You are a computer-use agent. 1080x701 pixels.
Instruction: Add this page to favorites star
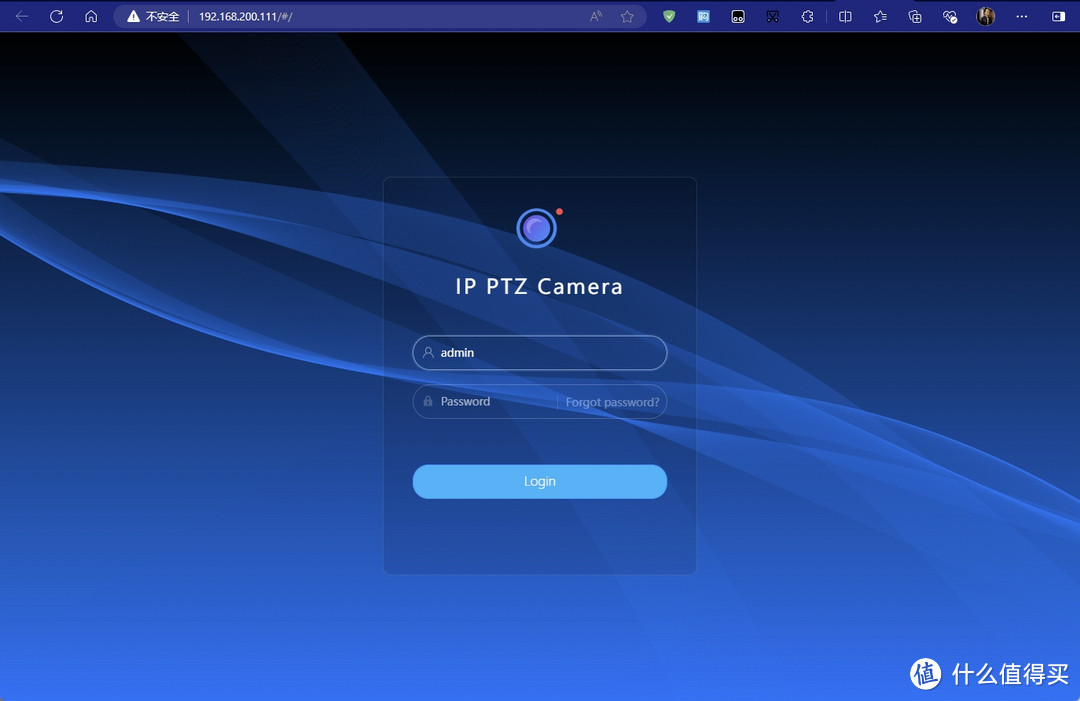pos(627,16)
